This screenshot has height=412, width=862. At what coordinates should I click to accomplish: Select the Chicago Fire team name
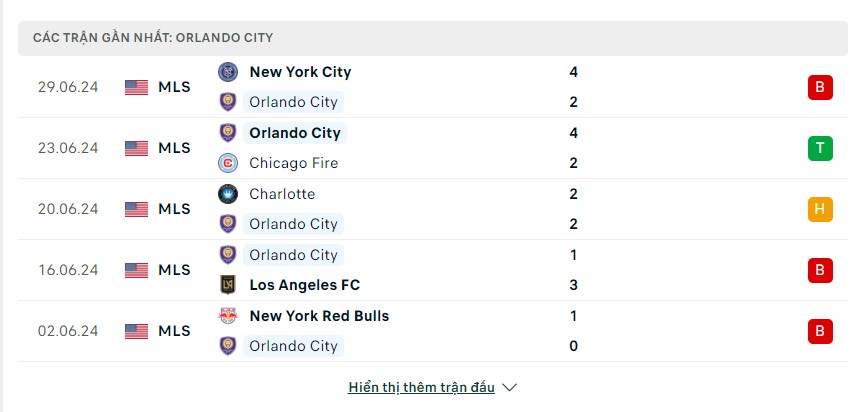click(x=294, y=163)
